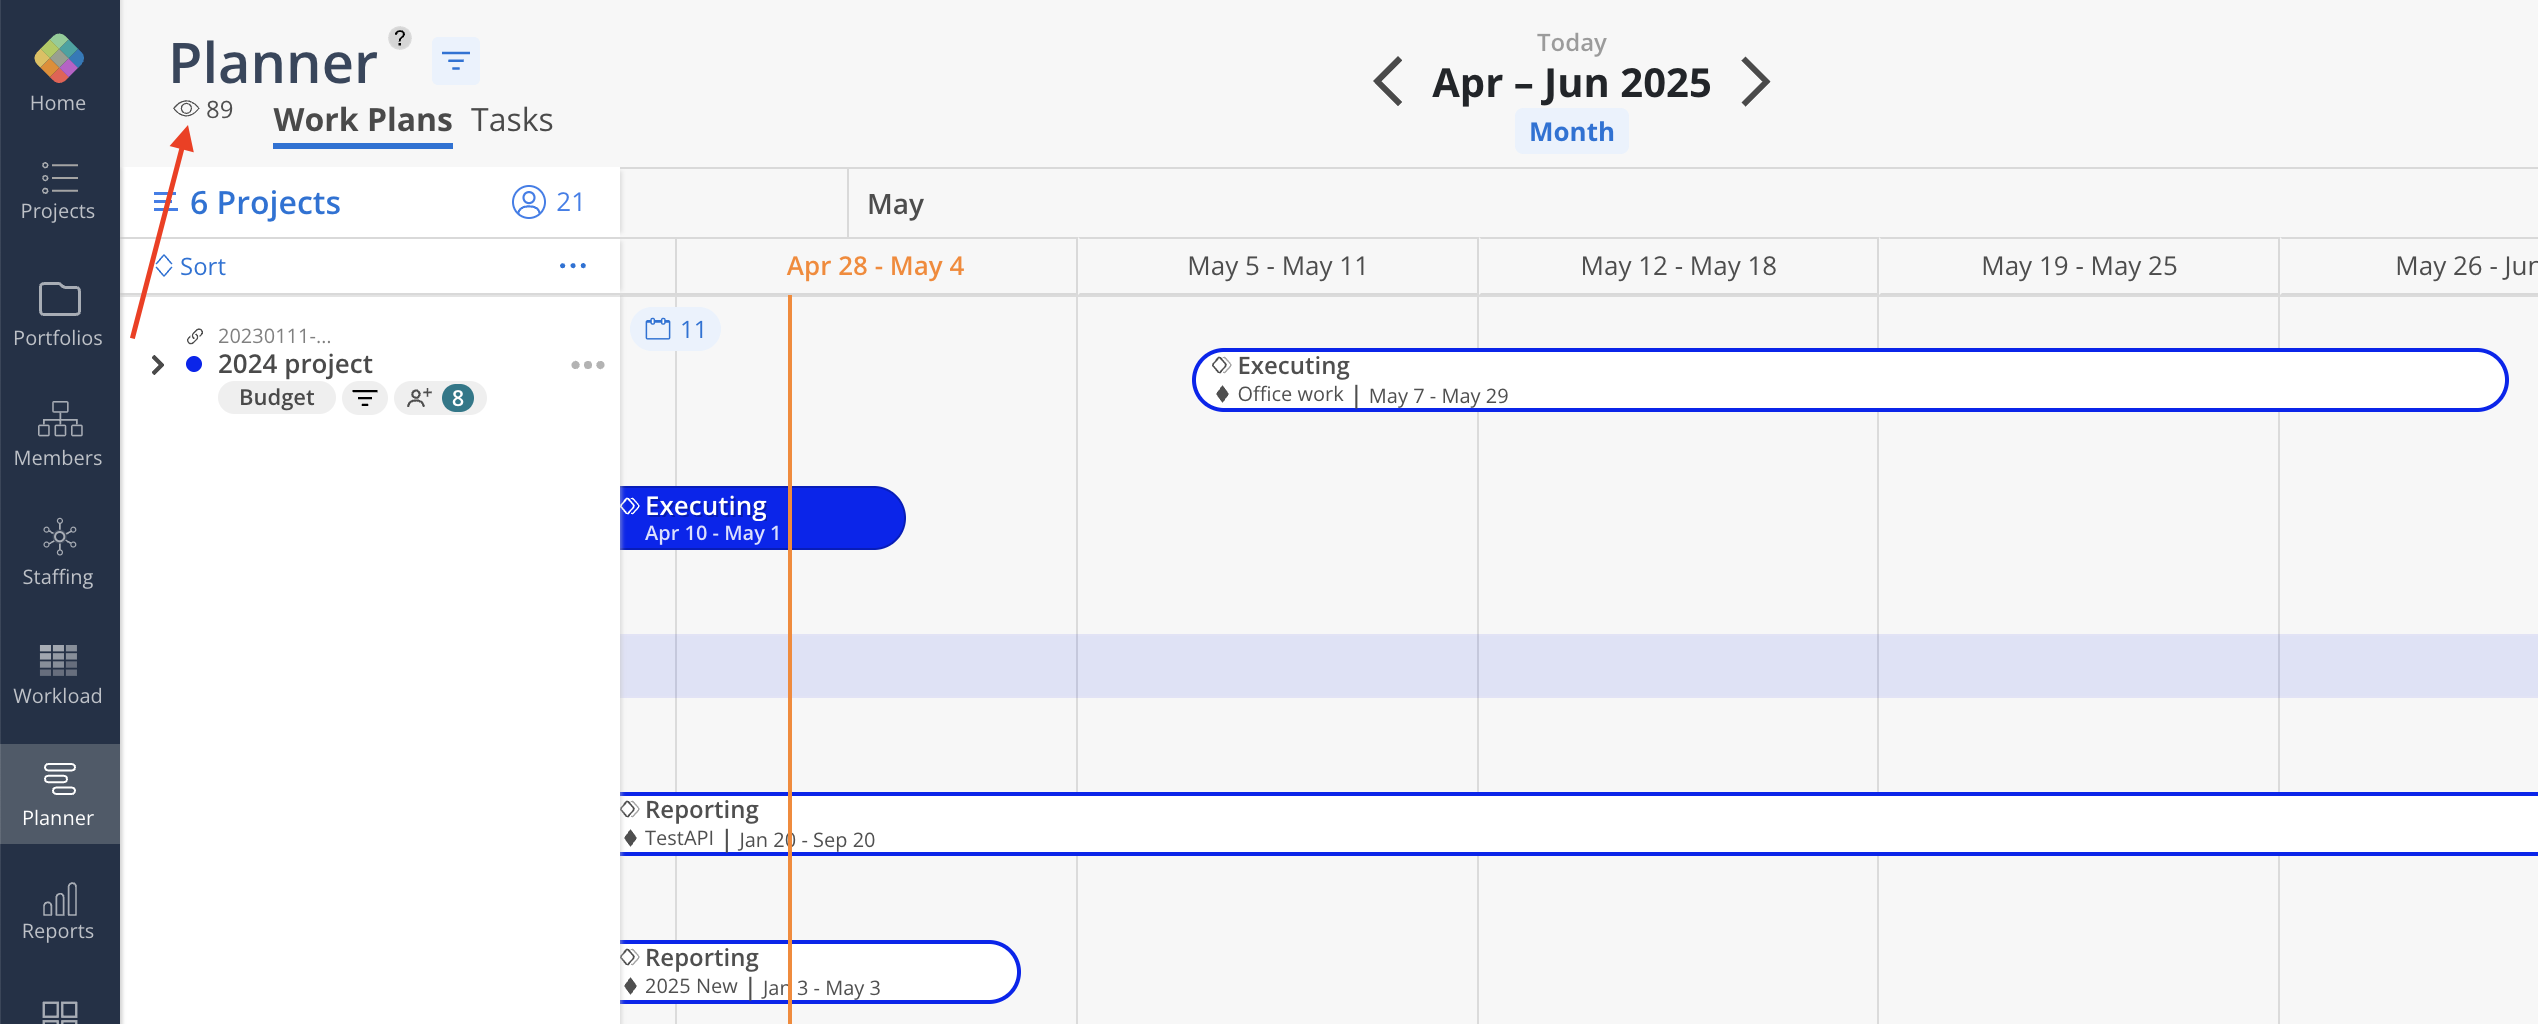Toggle the eye viewers icon showing 89
Screen dimensions: 2538x1024
186,109
